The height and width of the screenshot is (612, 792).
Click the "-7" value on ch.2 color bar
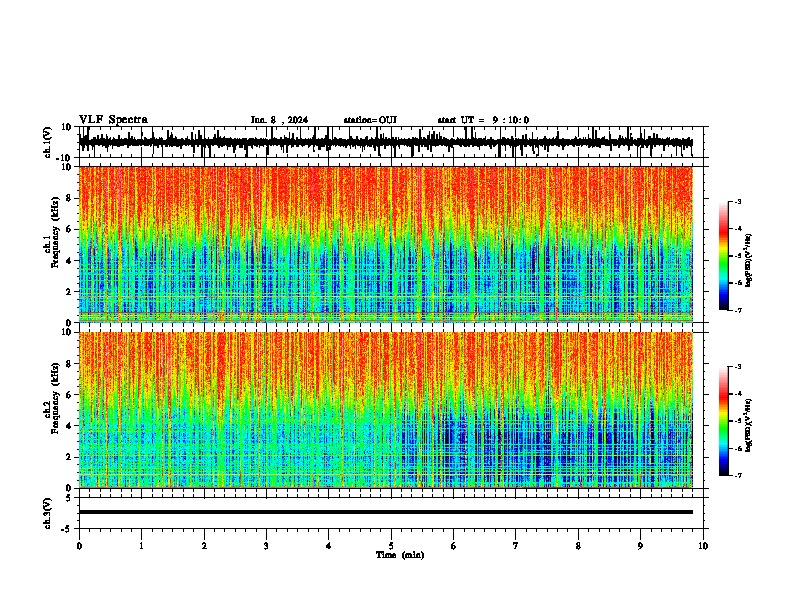coord(737,475)
